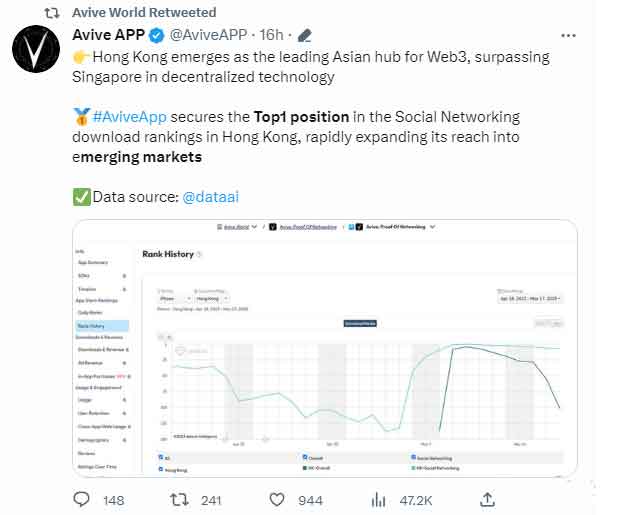View tweet analytics bar chart icon

(379, 499)
